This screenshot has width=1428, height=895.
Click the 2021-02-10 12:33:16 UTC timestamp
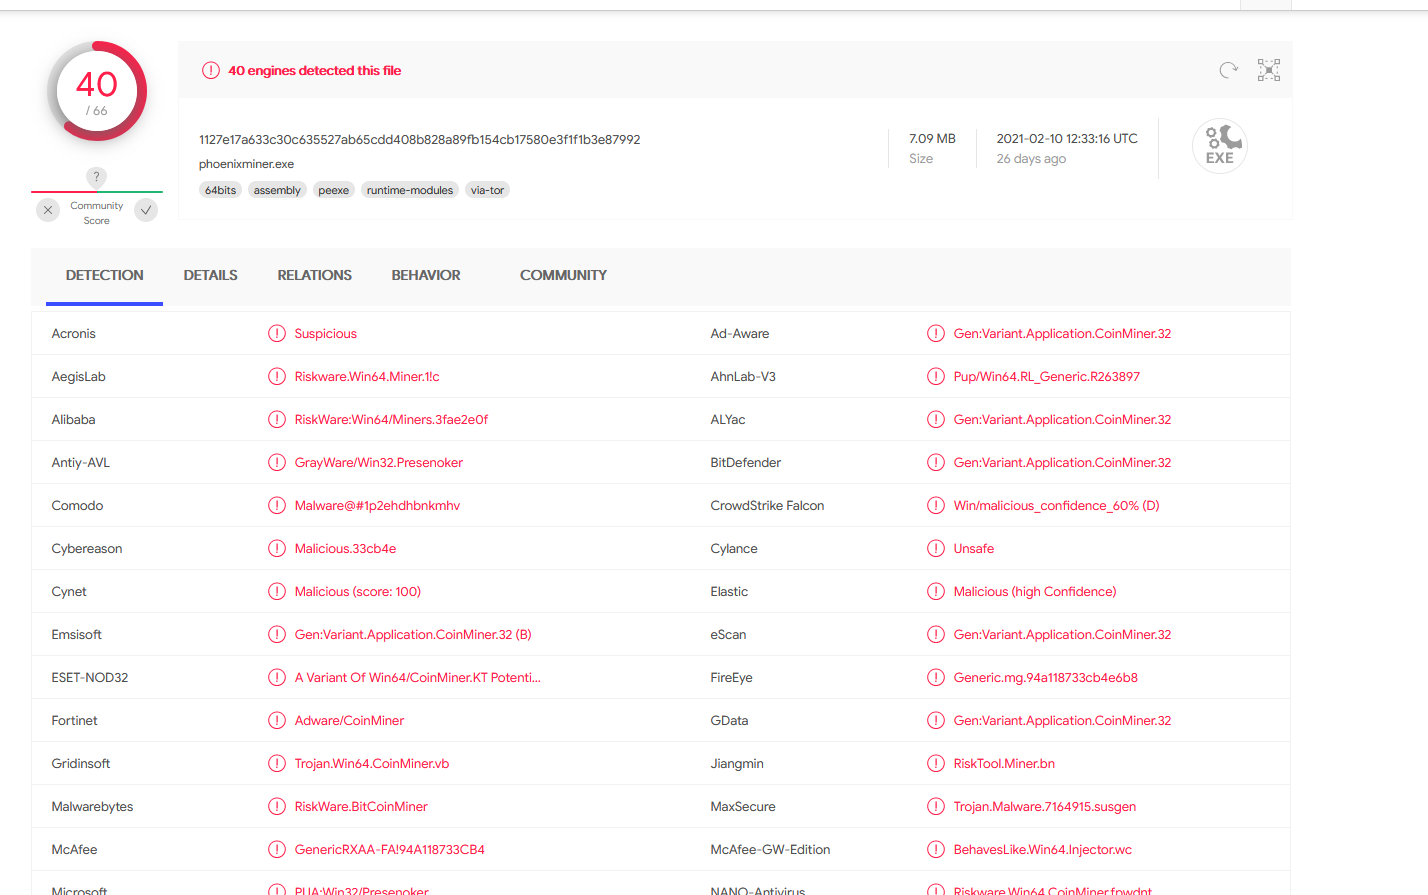pyautogui.click(x=1067, y=139)
